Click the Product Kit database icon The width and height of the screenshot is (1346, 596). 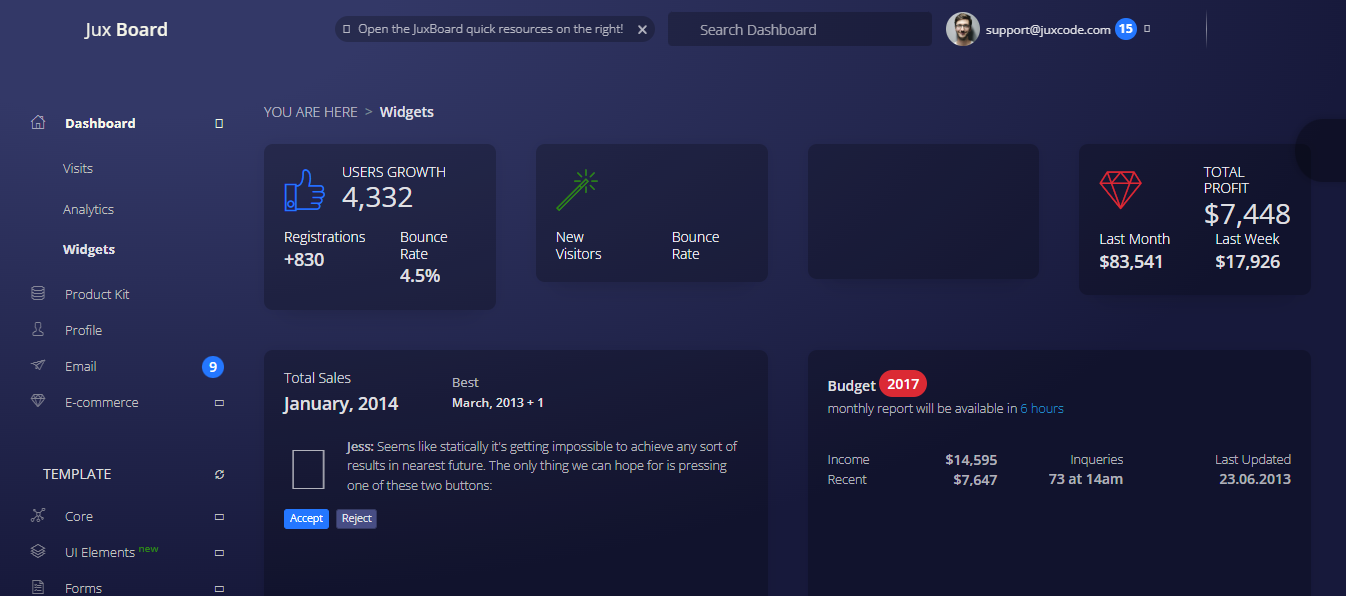point(38,294)
